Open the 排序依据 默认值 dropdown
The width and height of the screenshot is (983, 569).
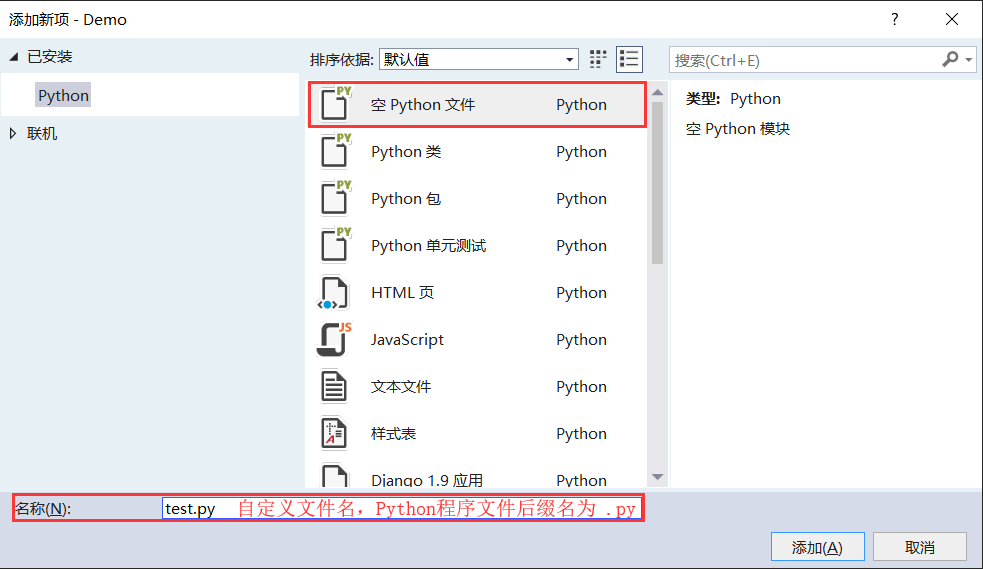(x=478, y=60)
